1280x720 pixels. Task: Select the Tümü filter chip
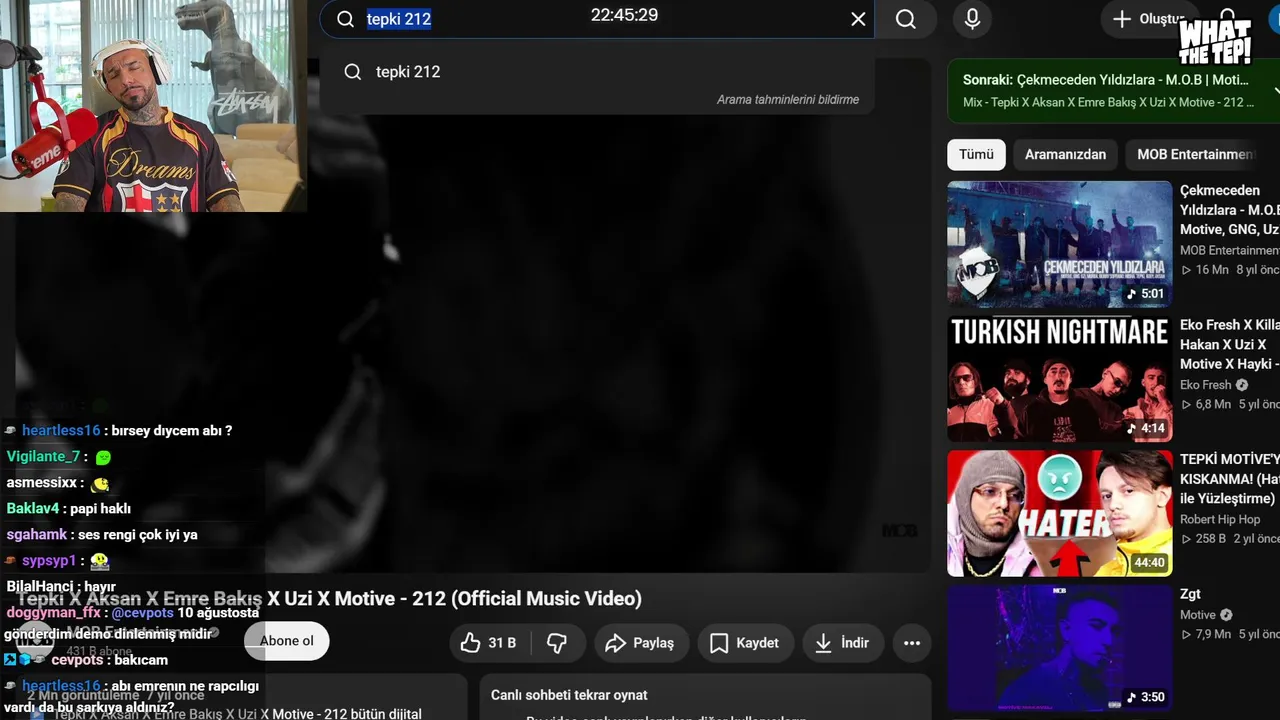point(976,155)
